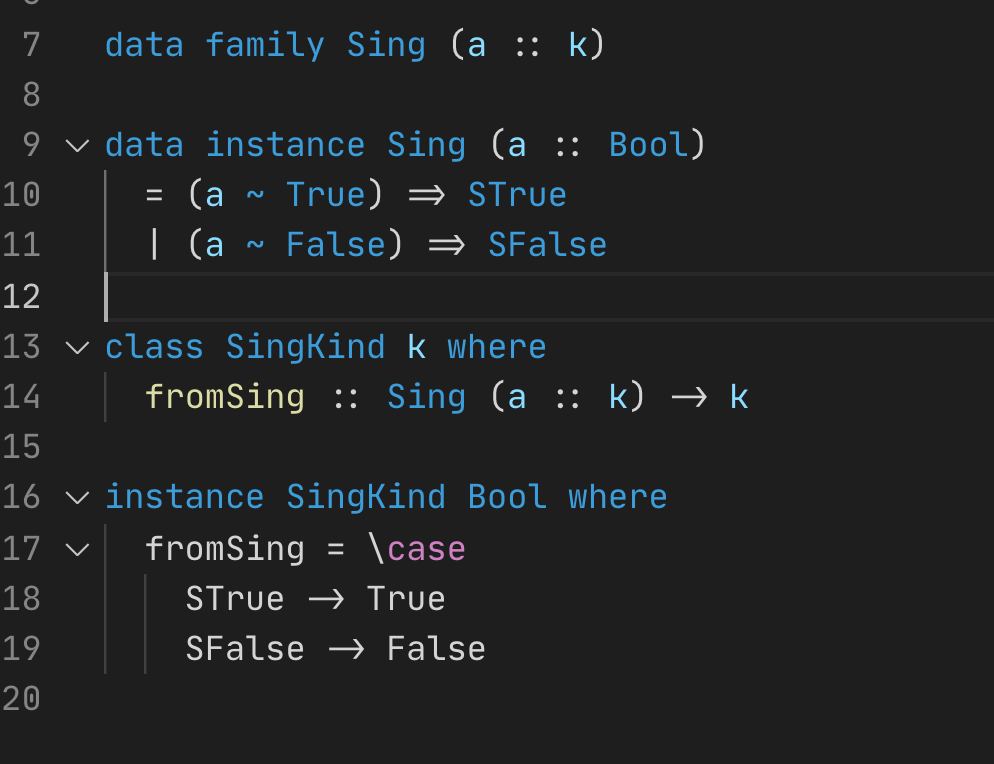Click 'where' on the instance SingKind line
994x764 pixels.
[617, 497]
